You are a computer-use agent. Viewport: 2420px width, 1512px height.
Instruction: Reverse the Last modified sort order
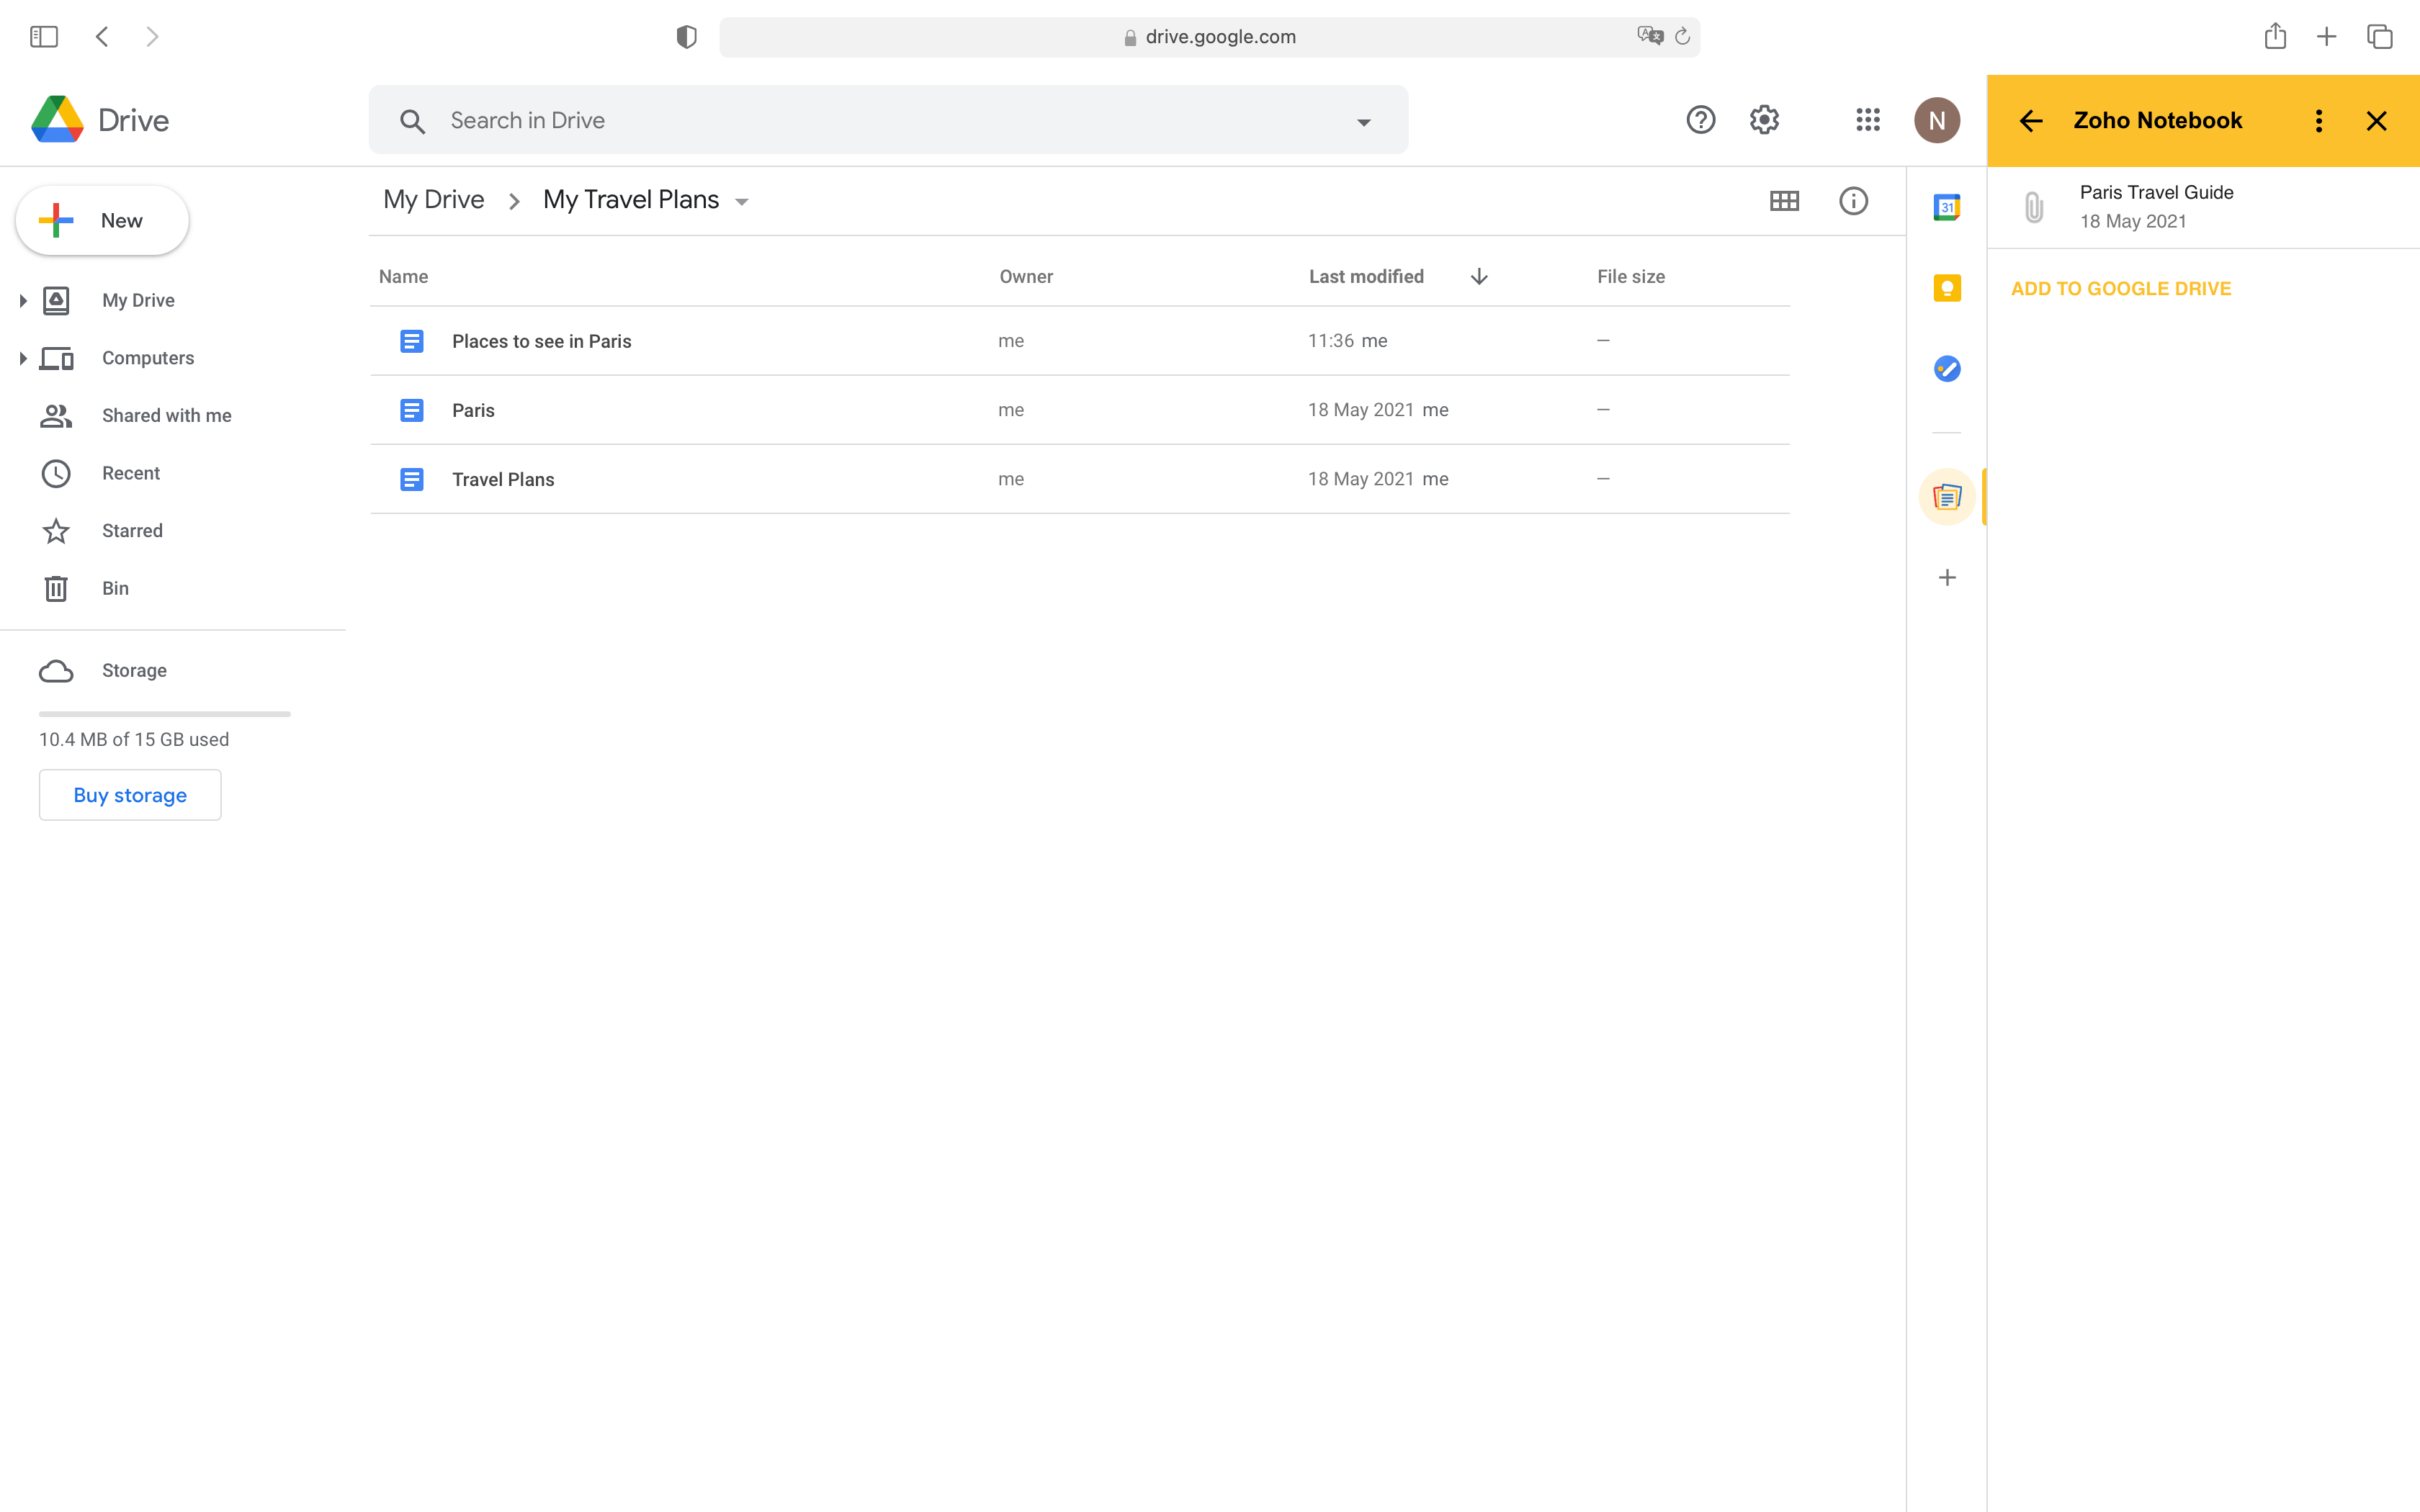point(1479,276)
